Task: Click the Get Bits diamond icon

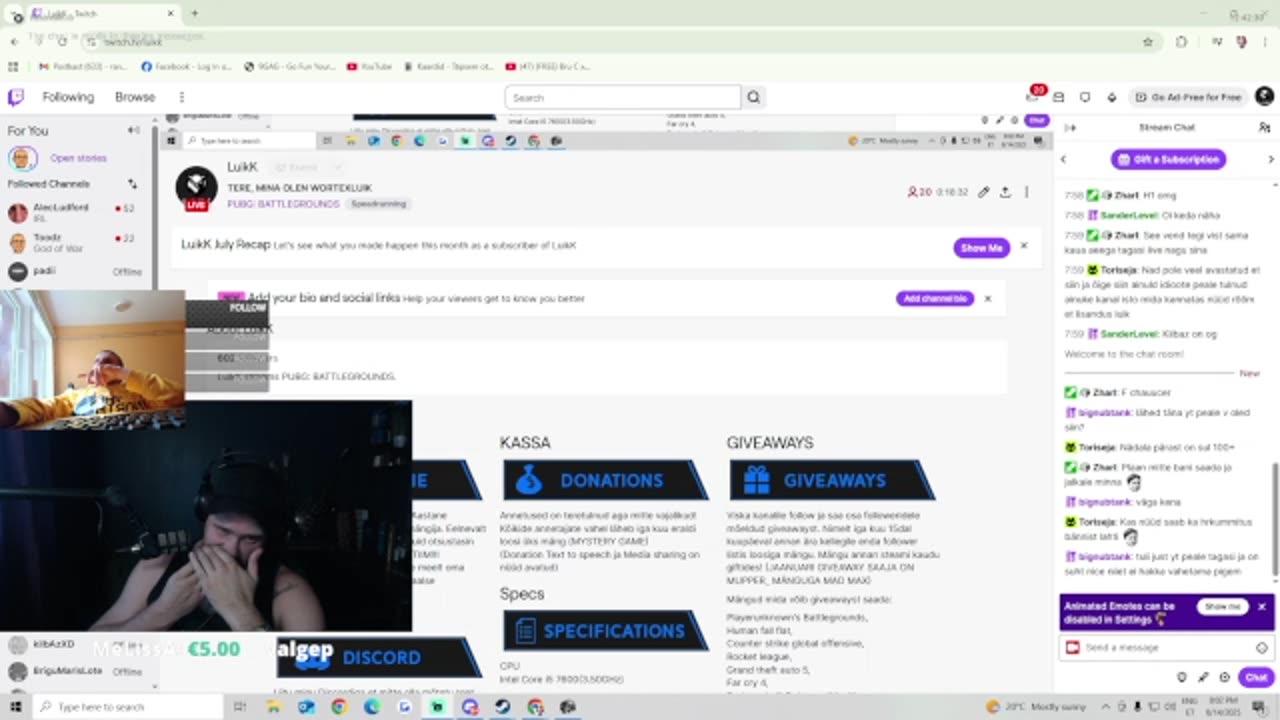Action: [x=1111, y=97]
